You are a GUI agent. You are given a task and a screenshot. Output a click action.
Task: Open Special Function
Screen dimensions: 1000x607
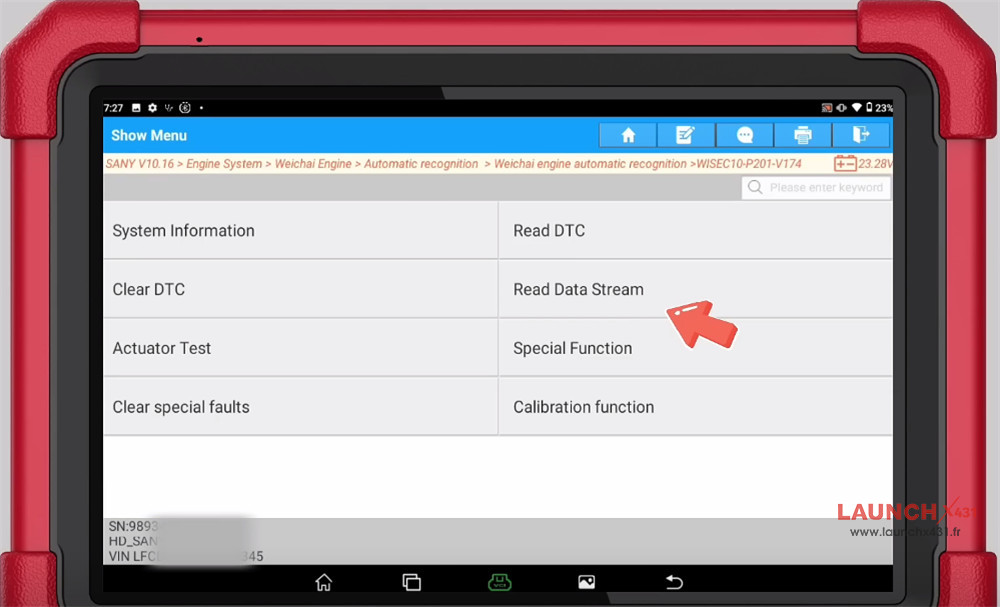tap(572, 348)
